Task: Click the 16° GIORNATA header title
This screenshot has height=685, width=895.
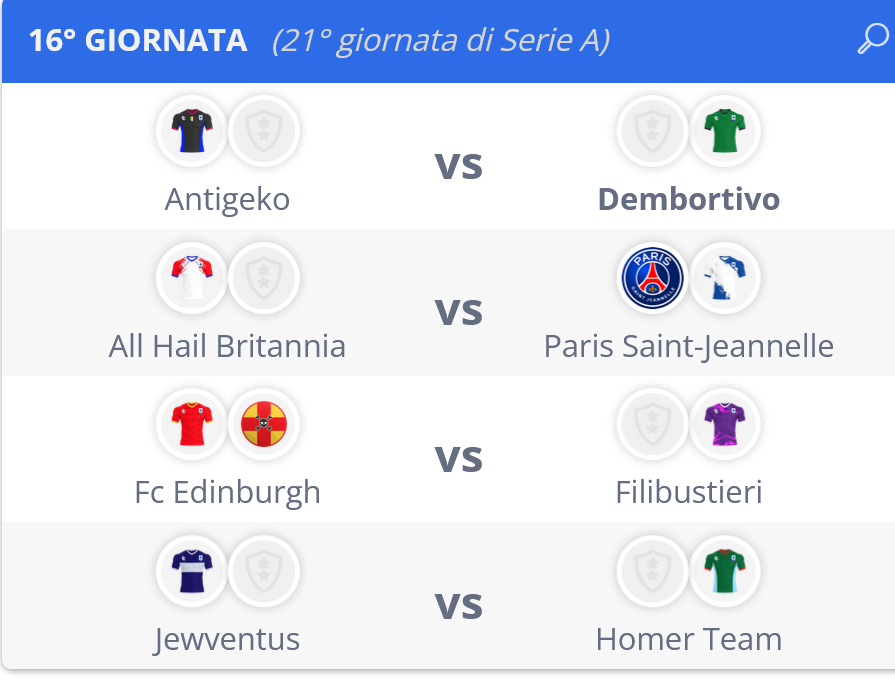Action: tap(138, 41)
